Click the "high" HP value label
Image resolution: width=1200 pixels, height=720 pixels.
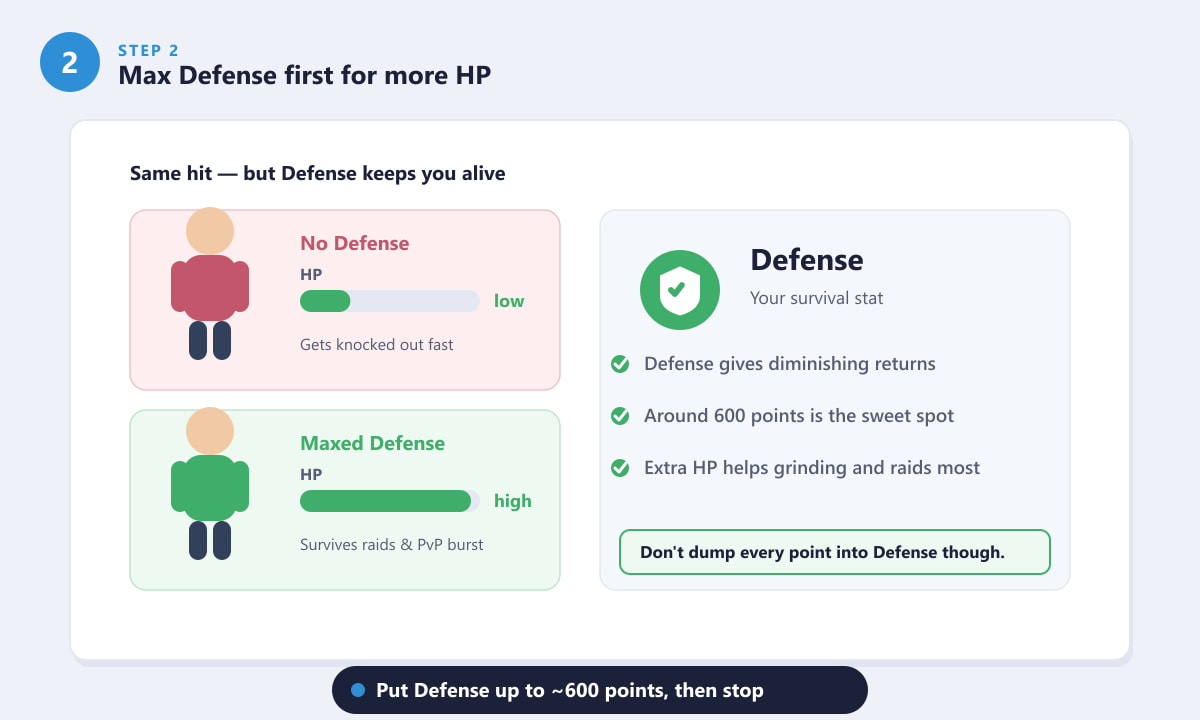pos(513,501)
